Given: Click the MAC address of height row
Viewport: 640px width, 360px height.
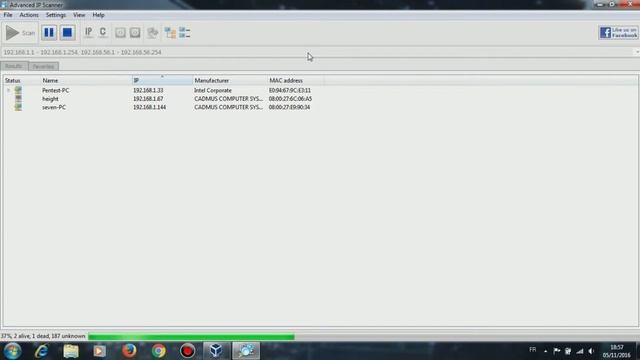Looking at the screenshot, I should 290,99.
